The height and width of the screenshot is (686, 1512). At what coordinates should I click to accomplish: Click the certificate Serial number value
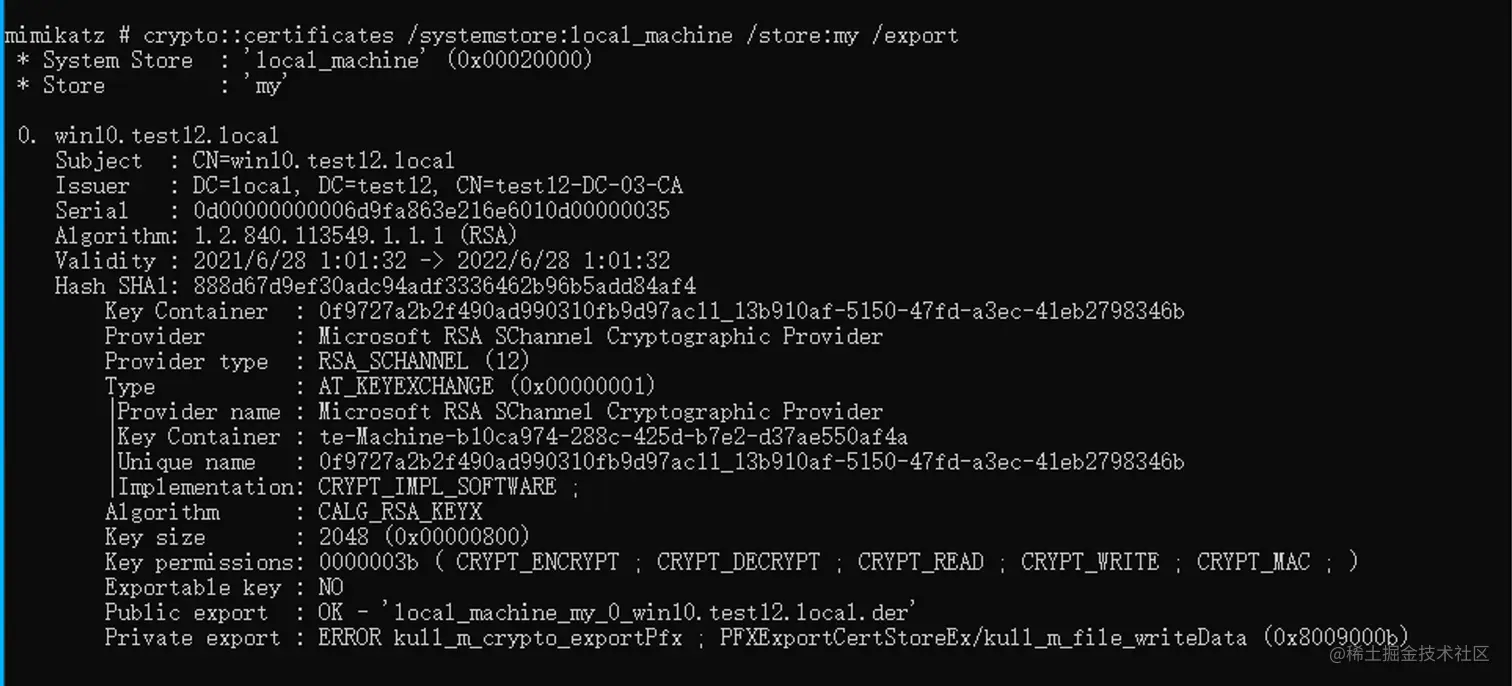[x=431, y=210]
